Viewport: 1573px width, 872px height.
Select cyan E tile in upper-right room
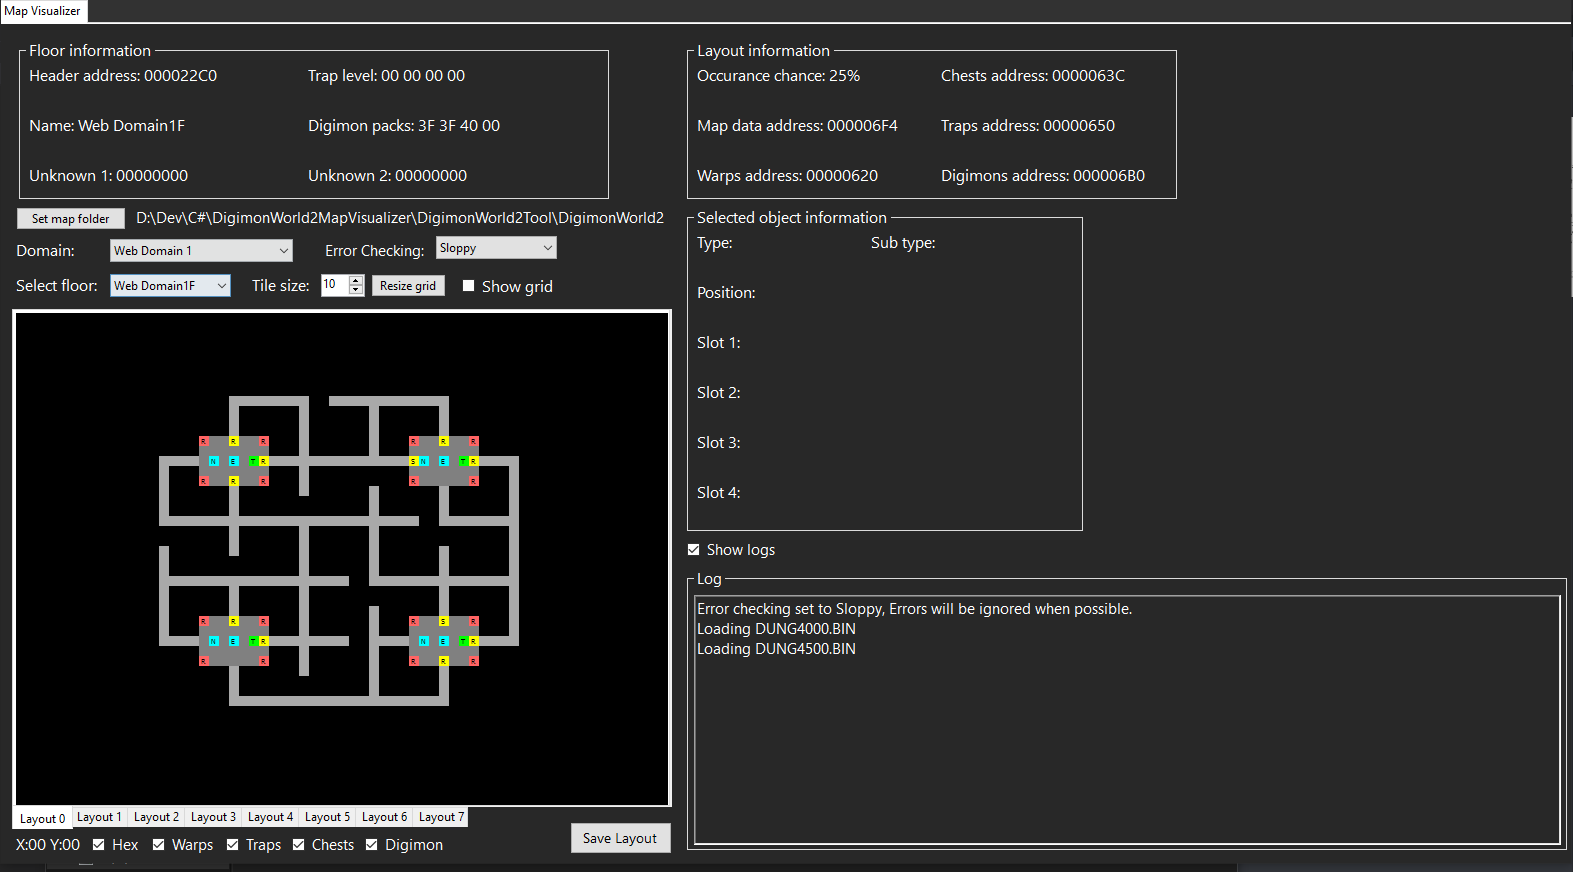pyautogui.click(x=444, y=461)
